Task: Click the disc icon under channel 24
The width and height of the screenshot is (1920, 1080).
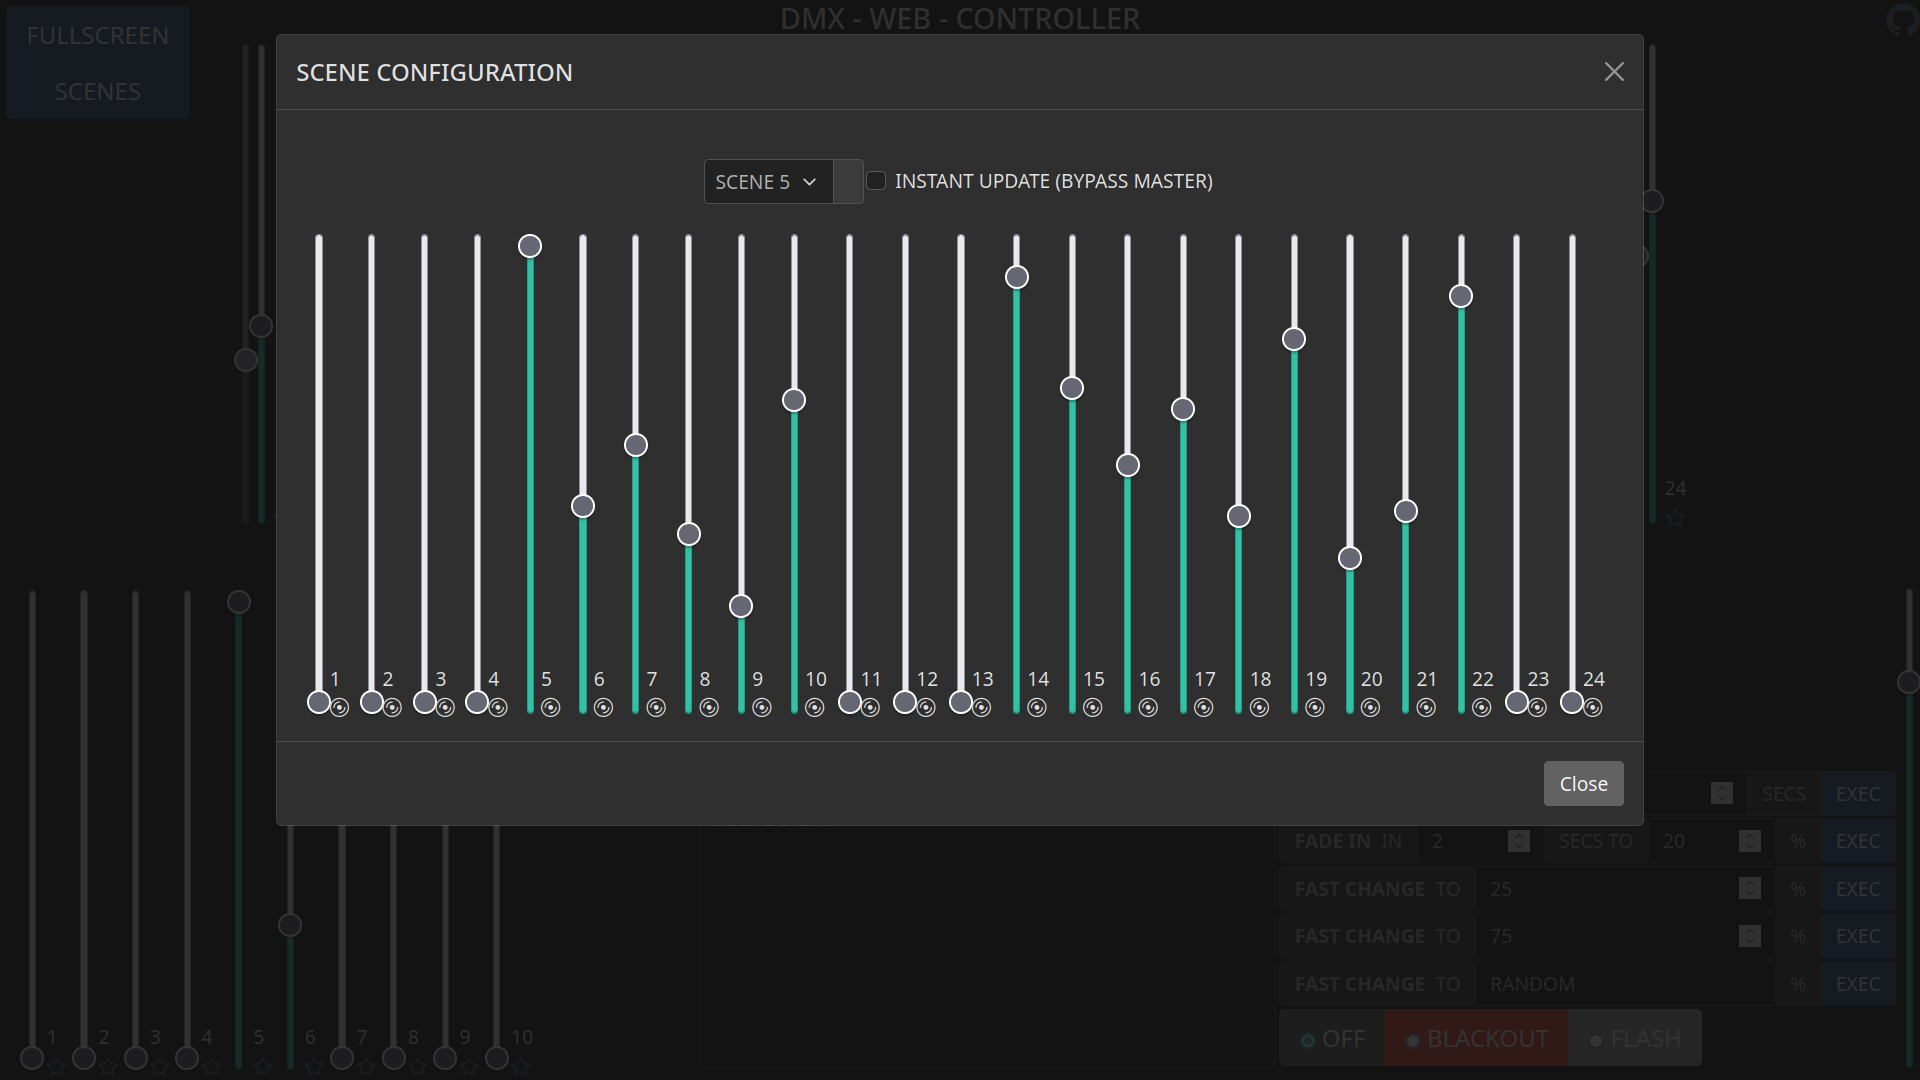Action: (x=1593, y=708)
